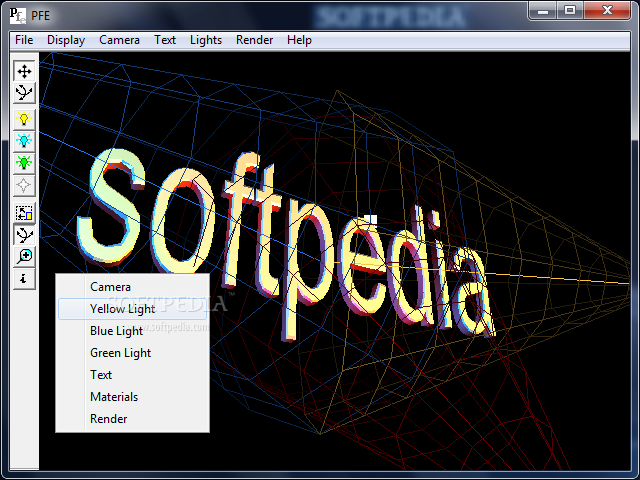Open the Help menu
Image resolution: width=640 pixels, height=480 pixels.
coord(299,40)
